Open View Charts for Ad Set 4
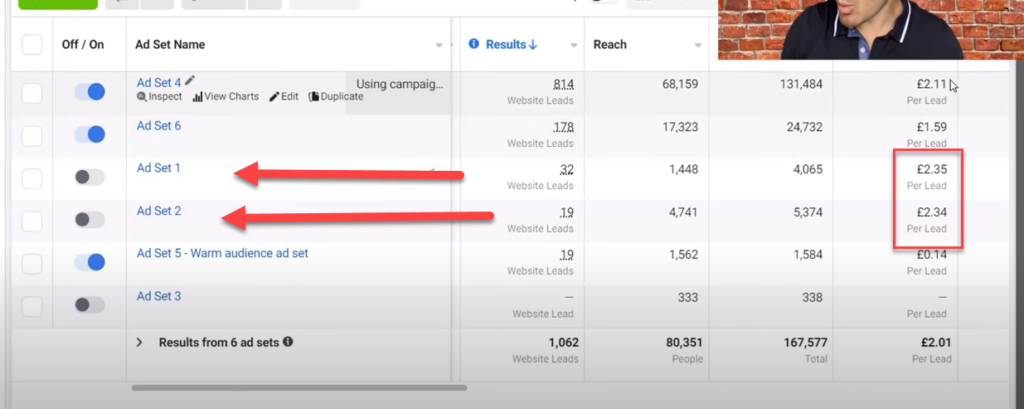 click(226, 97)
